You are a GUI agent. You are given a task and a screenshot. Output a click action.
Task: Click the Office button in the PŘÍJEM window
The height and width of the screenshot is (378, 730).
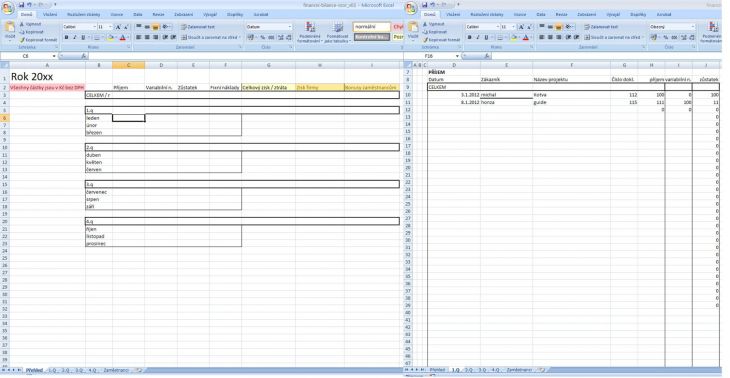pyautogui.click(x=411, y=8)
